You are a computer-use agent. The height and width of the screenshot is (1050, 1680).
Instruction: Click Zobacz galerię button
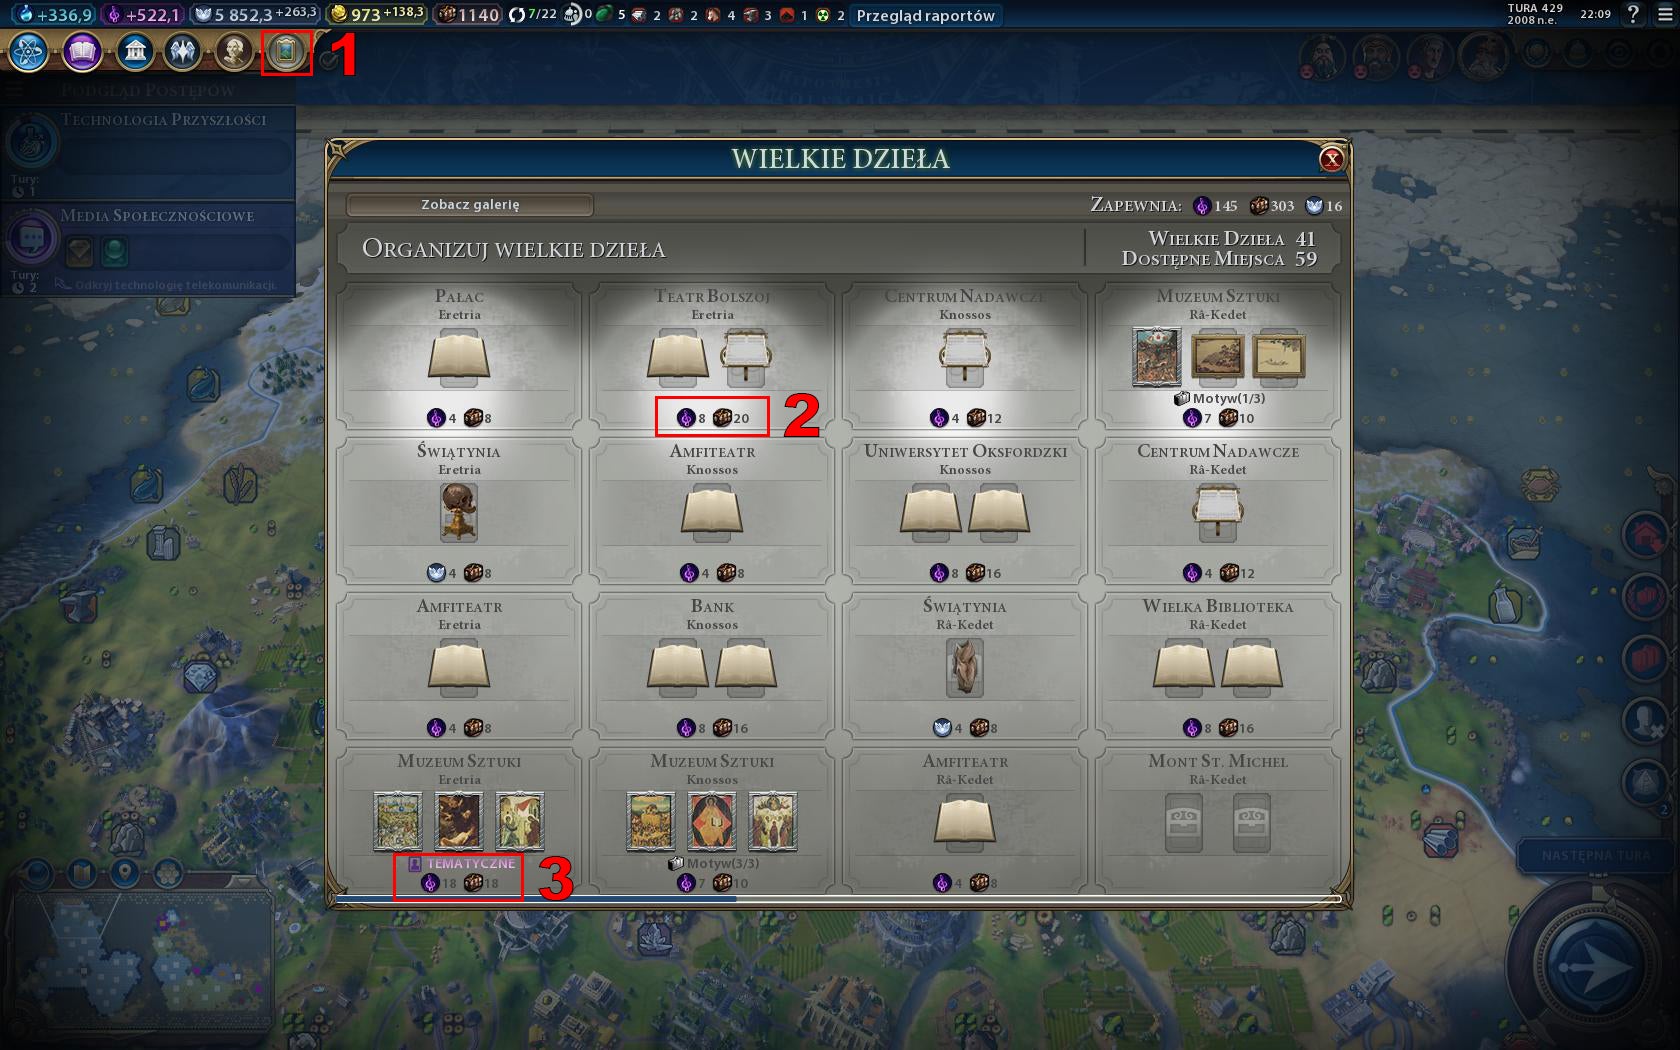coord(470,204)
